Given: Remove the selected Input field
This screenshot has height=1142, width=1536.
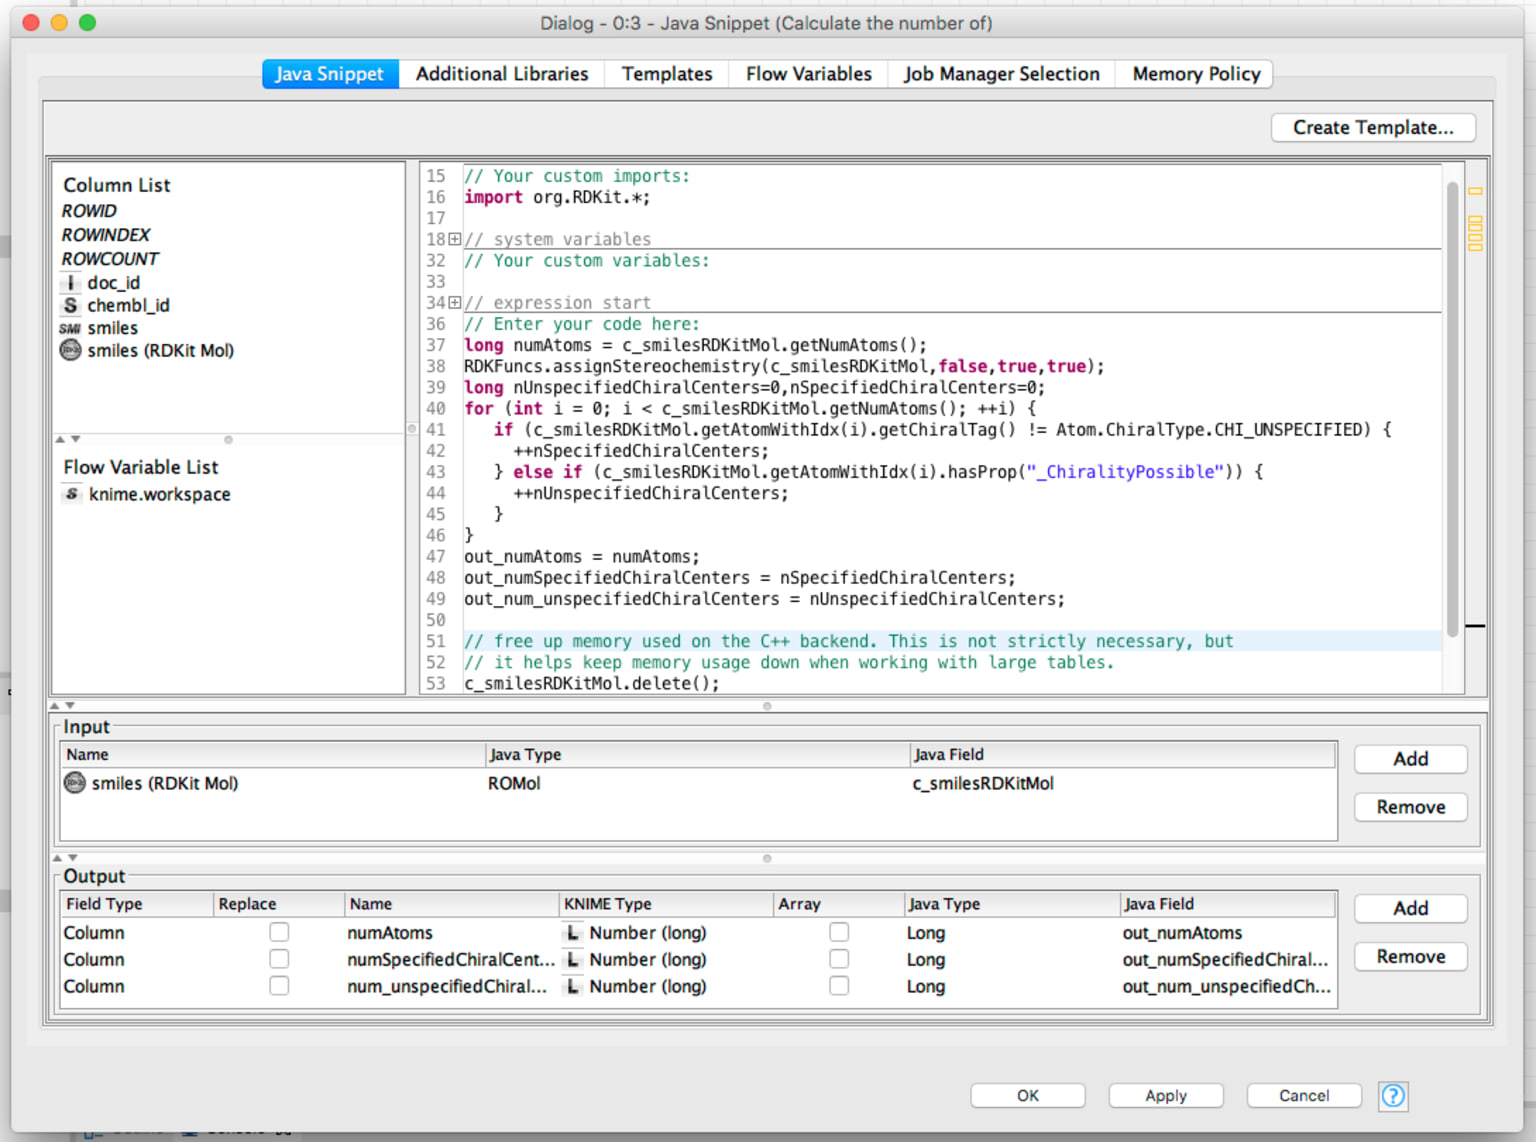Looking at the screenshot, I should [x=1411, y=807].
